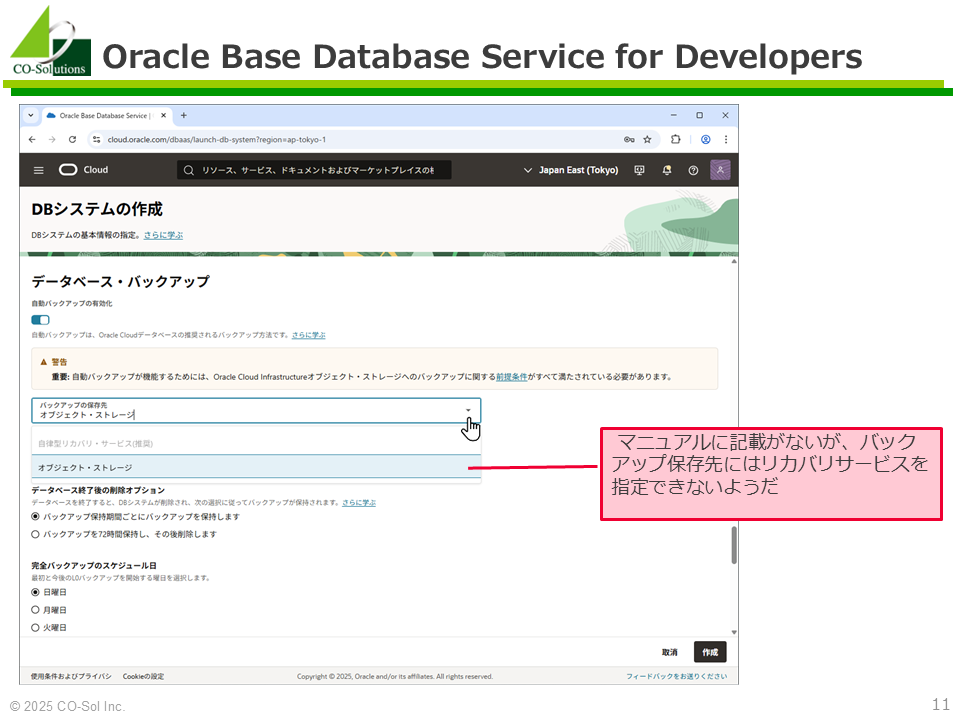The height and width of the screenshot is (720, 960).
Task: Open the Japan East (Tokyo) region dropdown
Action: pyautogui.click(x=571, y=170)
